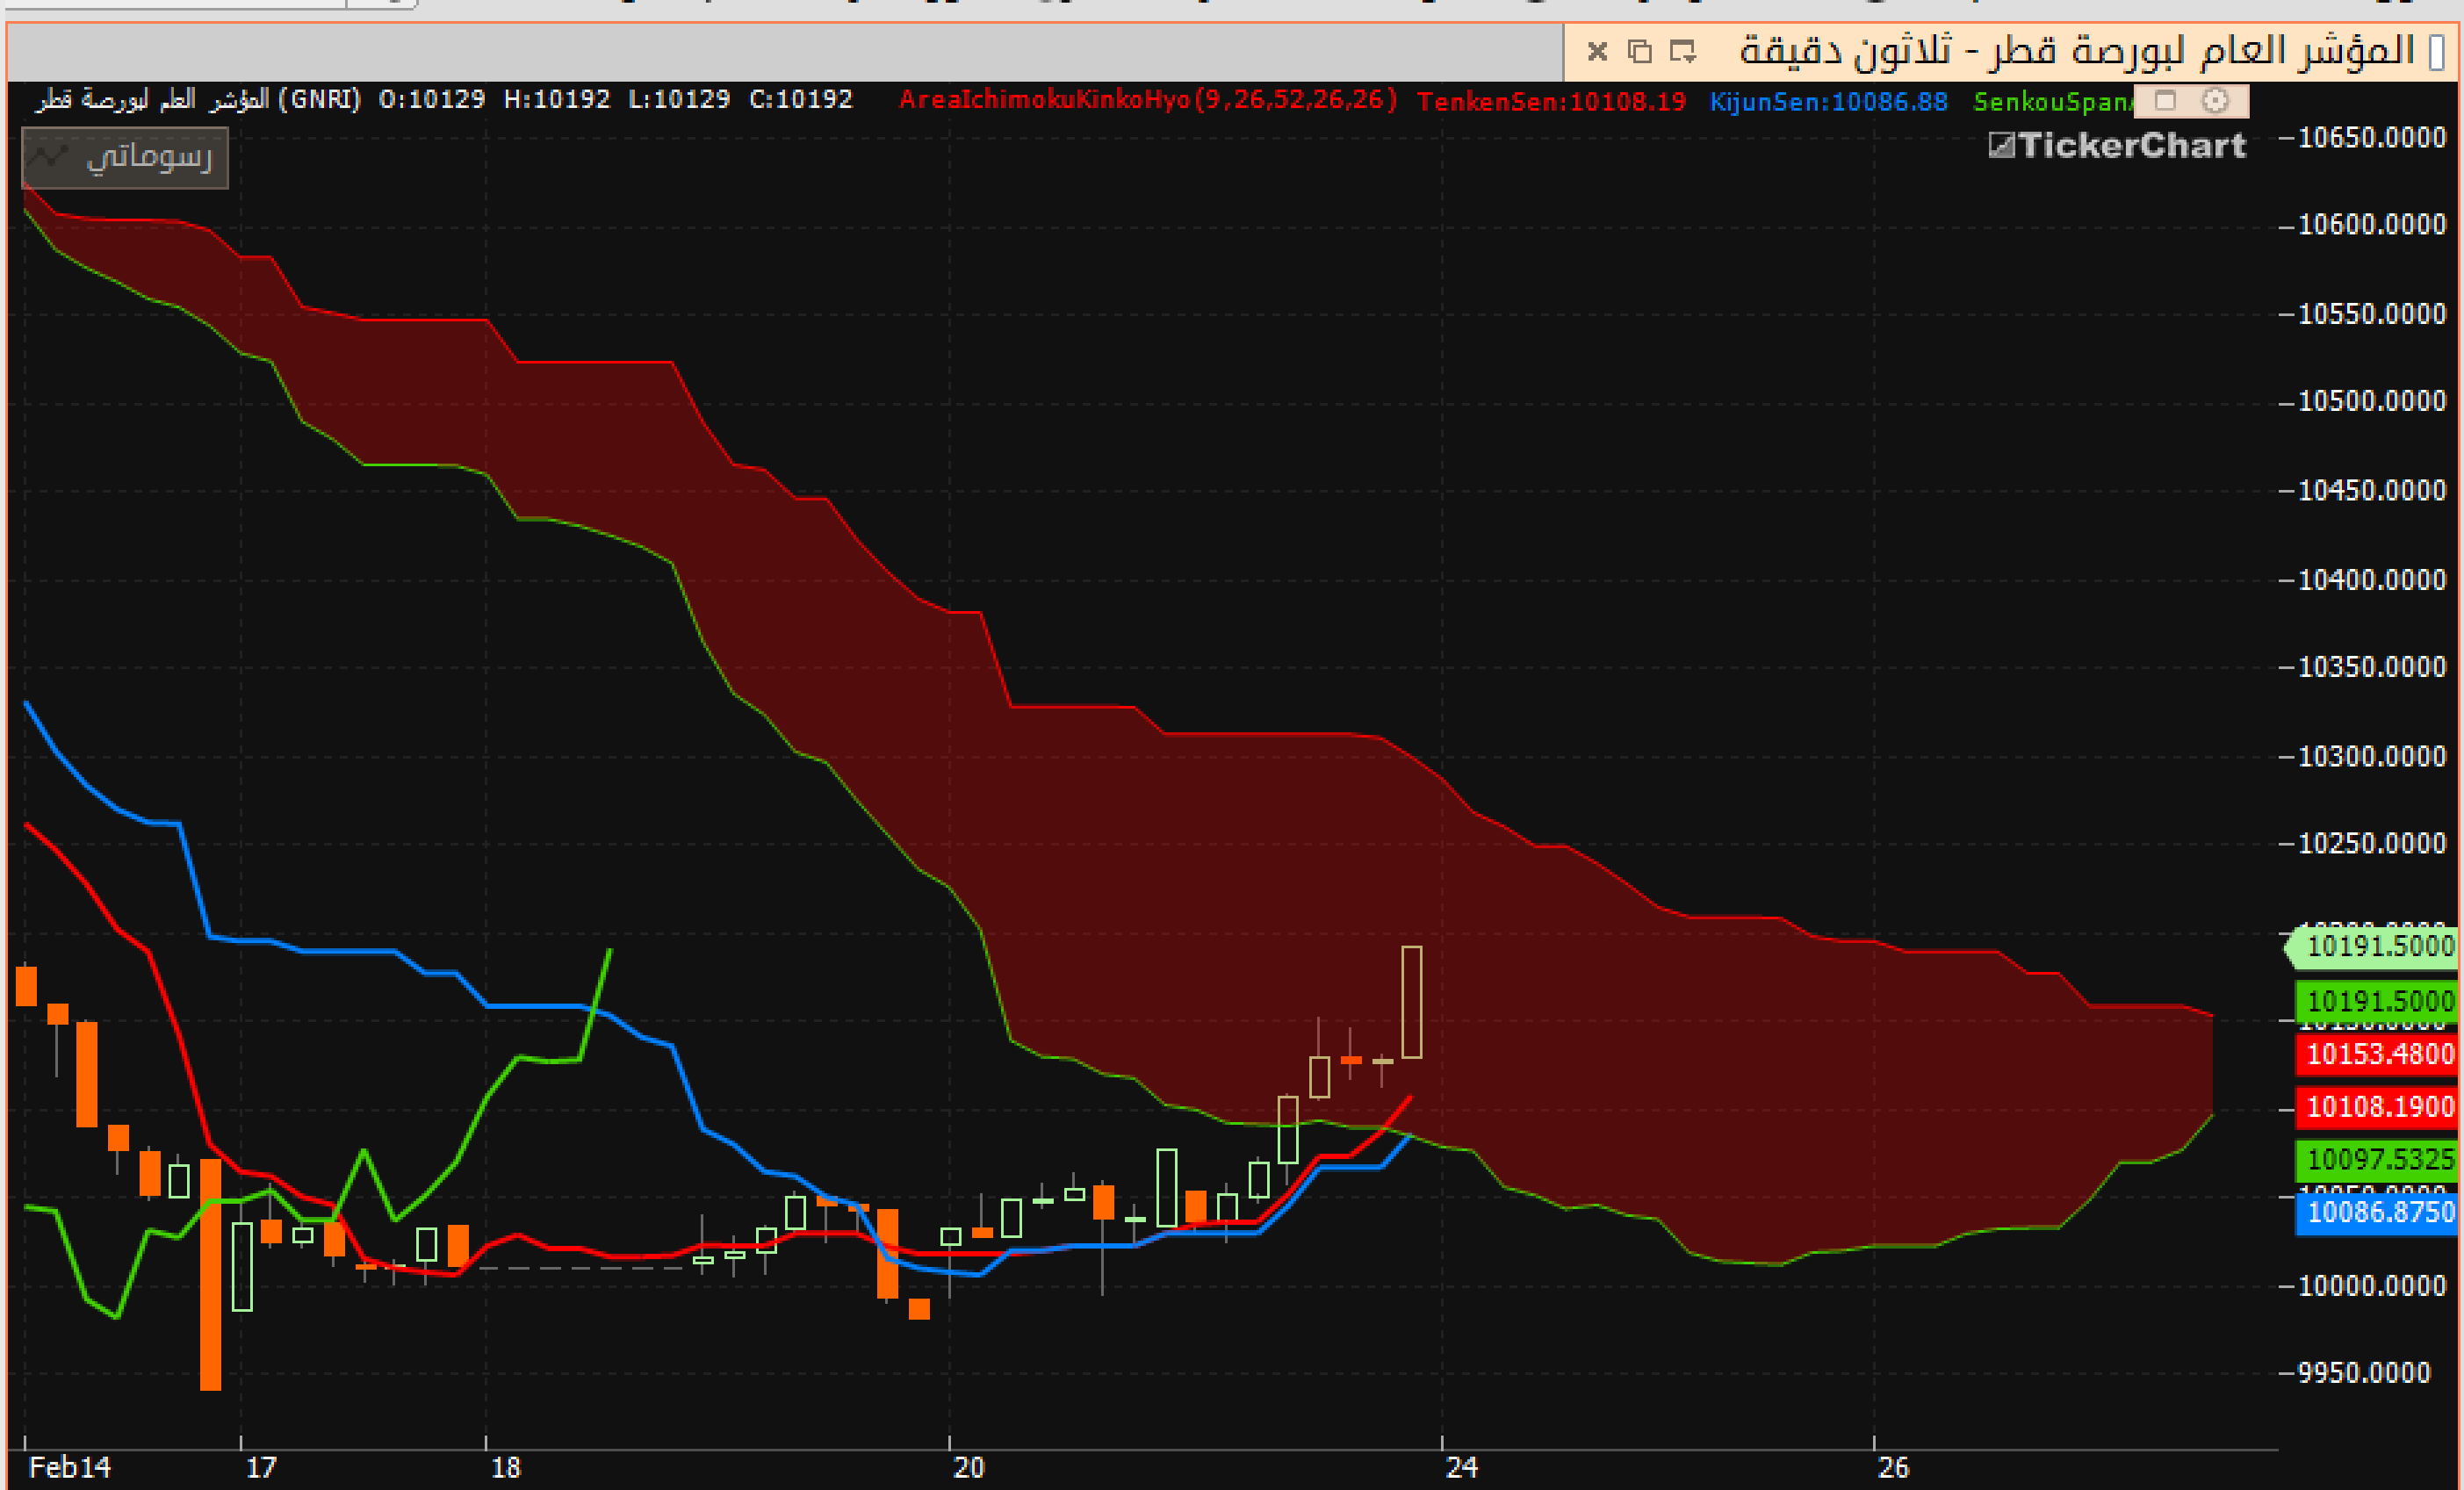Open the Ichimoku indicator settings gear
Screen dimensions: 2464x1490
click(x=2215, y=100)
